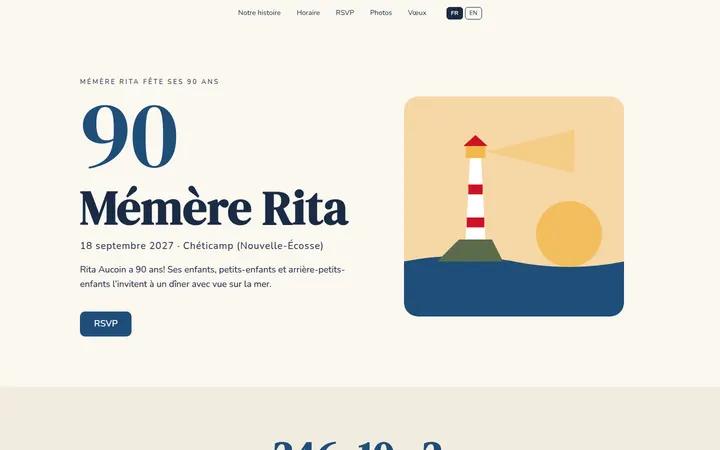The height and width of the screenshot is (450, 720).
Task: Click the Mémère Rita heading
Action: [214, 208]
